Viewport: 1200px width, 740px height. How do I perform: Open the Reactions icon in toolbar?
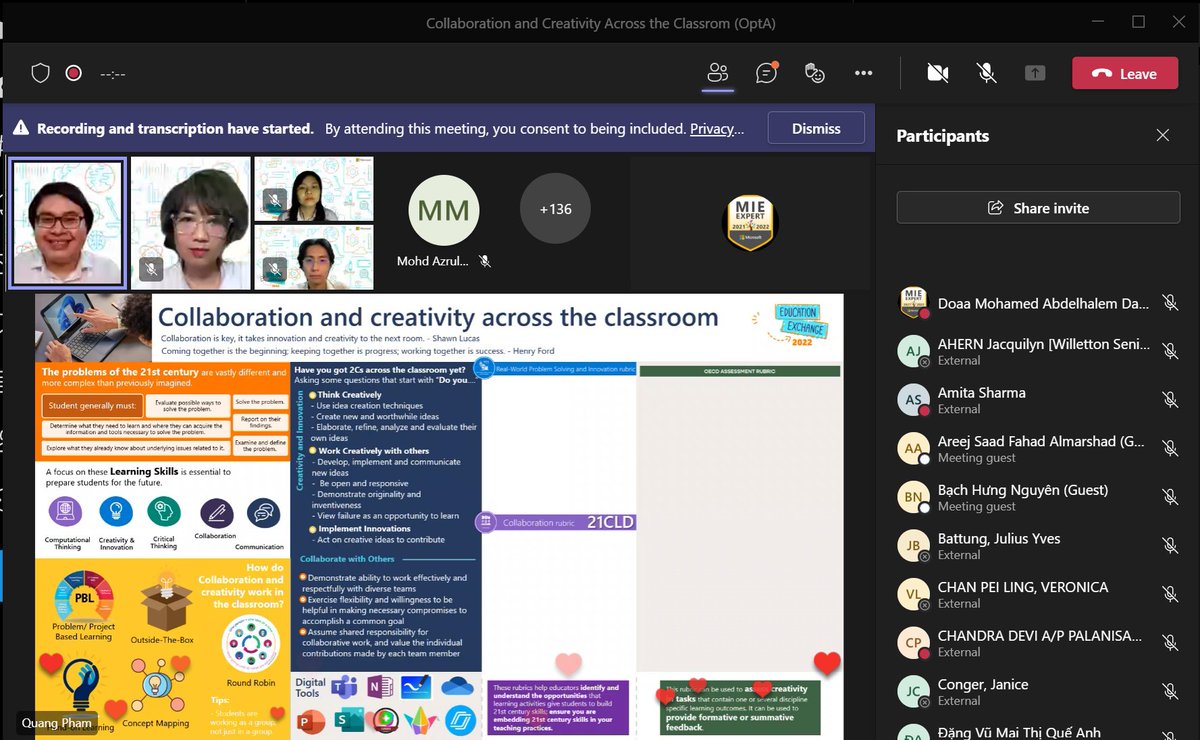pos(815,73)
